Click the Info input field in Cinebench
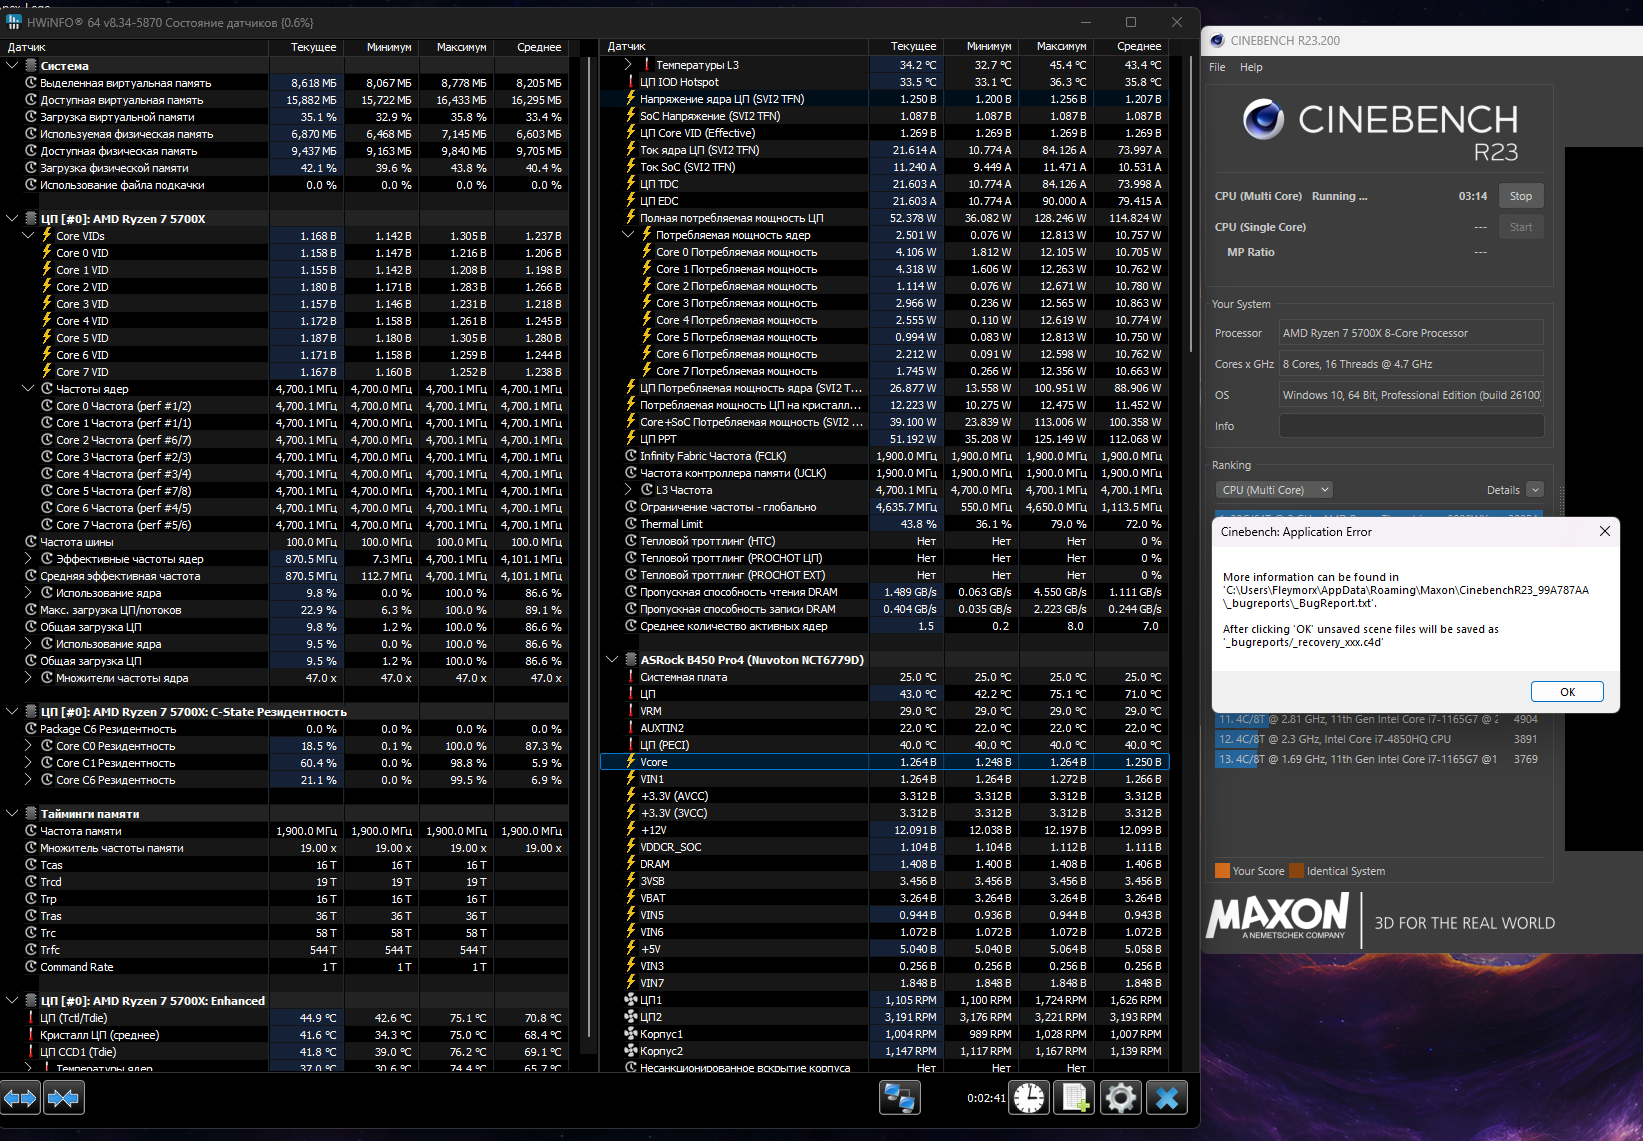 (x=1412, y=426)
